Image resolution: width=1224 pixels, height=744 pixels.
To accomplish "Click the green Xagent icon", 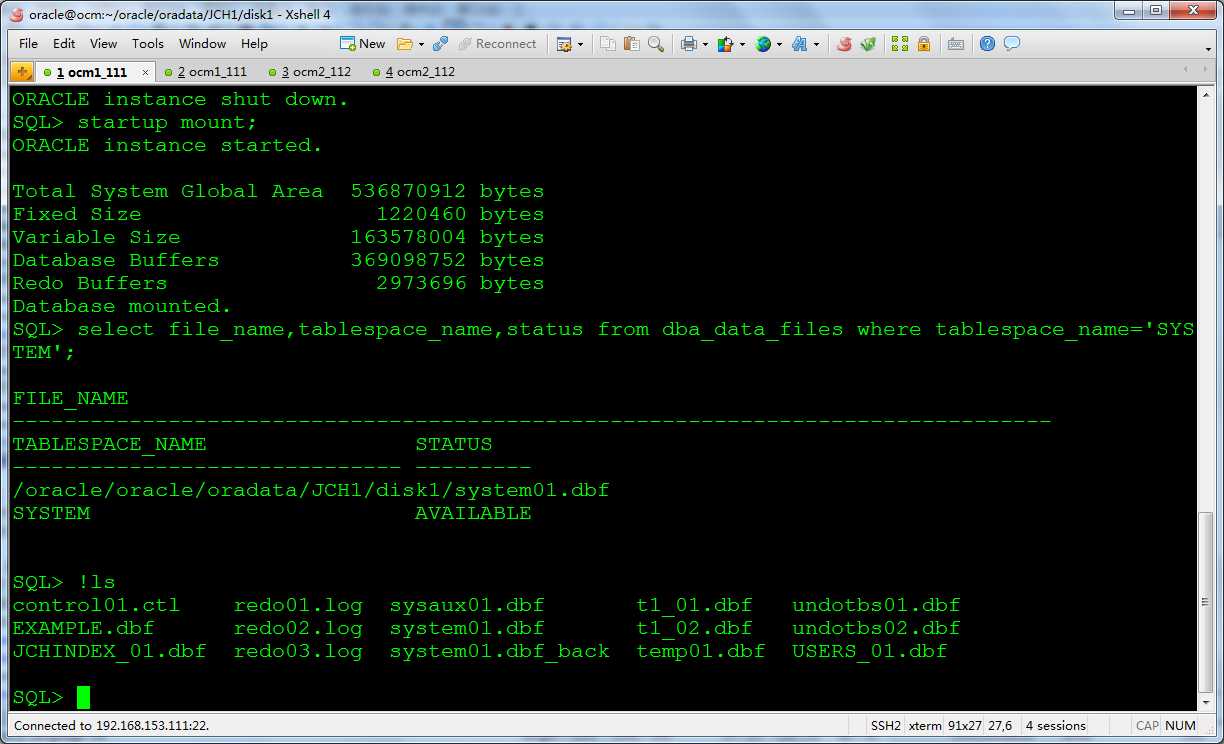I will [x=868, y=44].
